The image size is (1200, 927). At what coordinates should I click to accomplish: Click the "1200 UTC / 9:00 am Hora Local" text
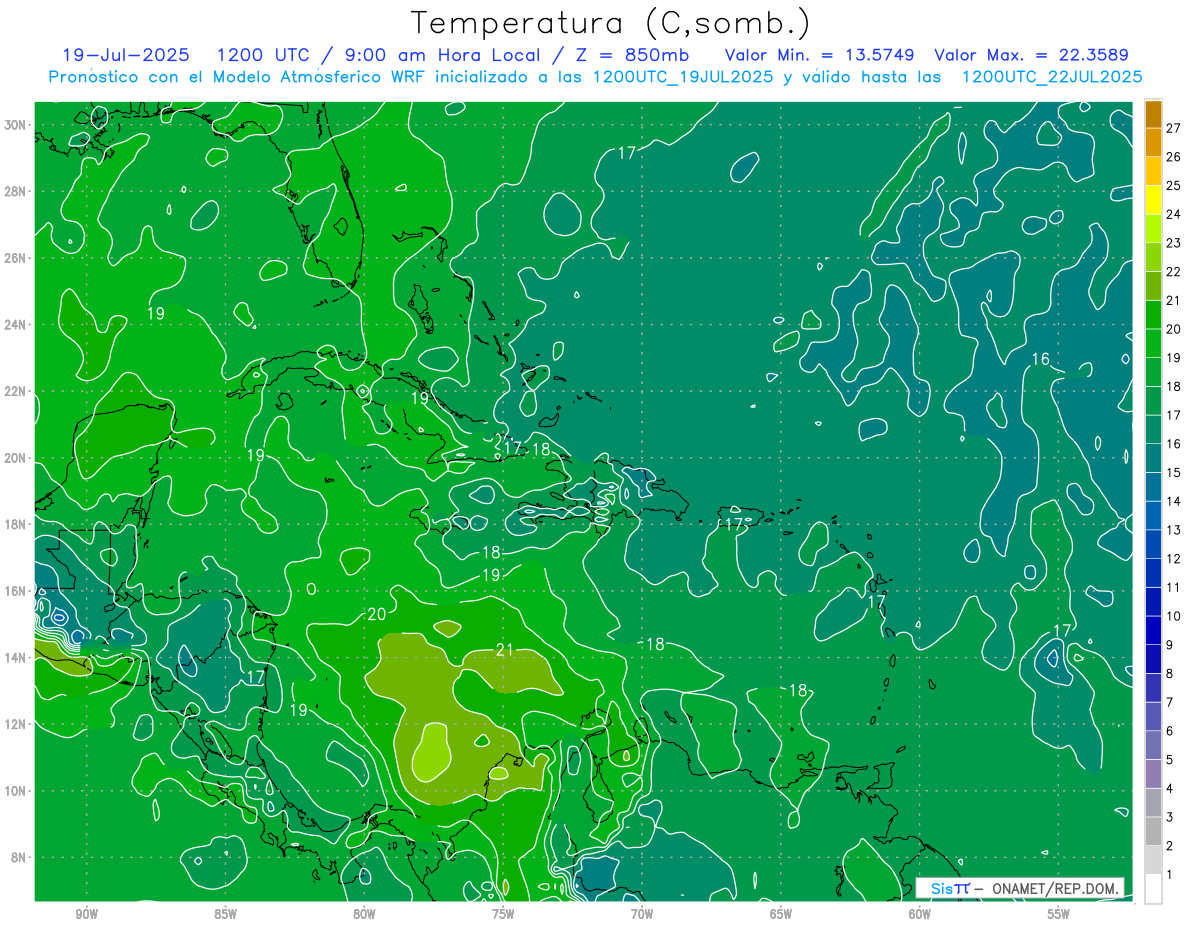point(378,55)
